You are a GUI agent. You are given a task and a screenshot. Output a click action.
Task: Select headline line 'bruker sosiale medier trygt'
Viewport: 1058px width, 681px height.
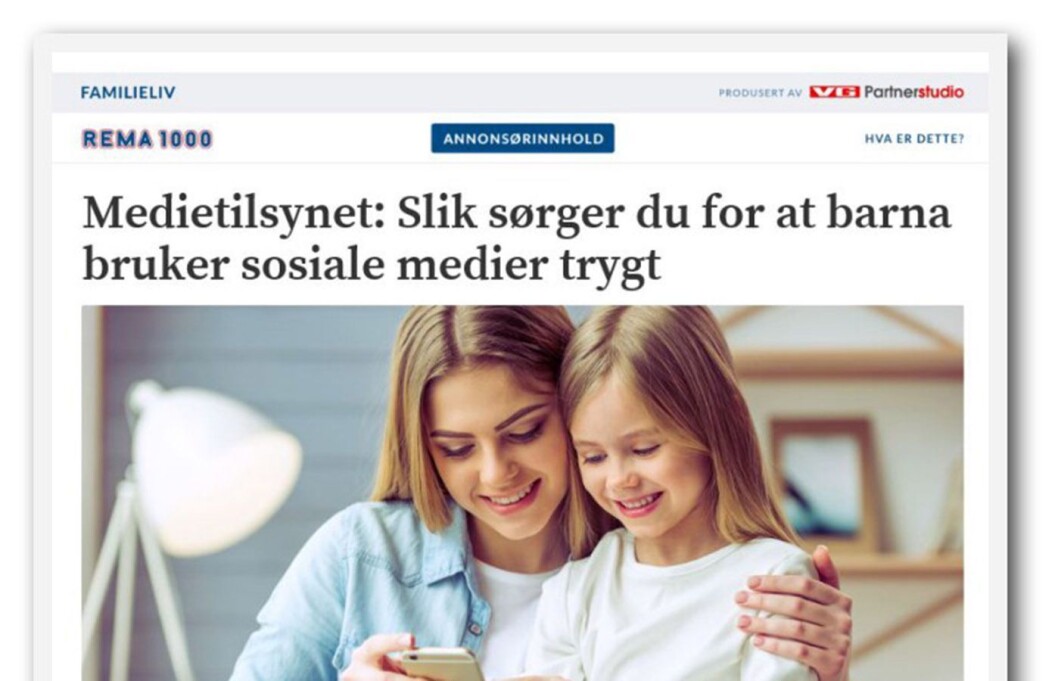(x=371, y=265)
